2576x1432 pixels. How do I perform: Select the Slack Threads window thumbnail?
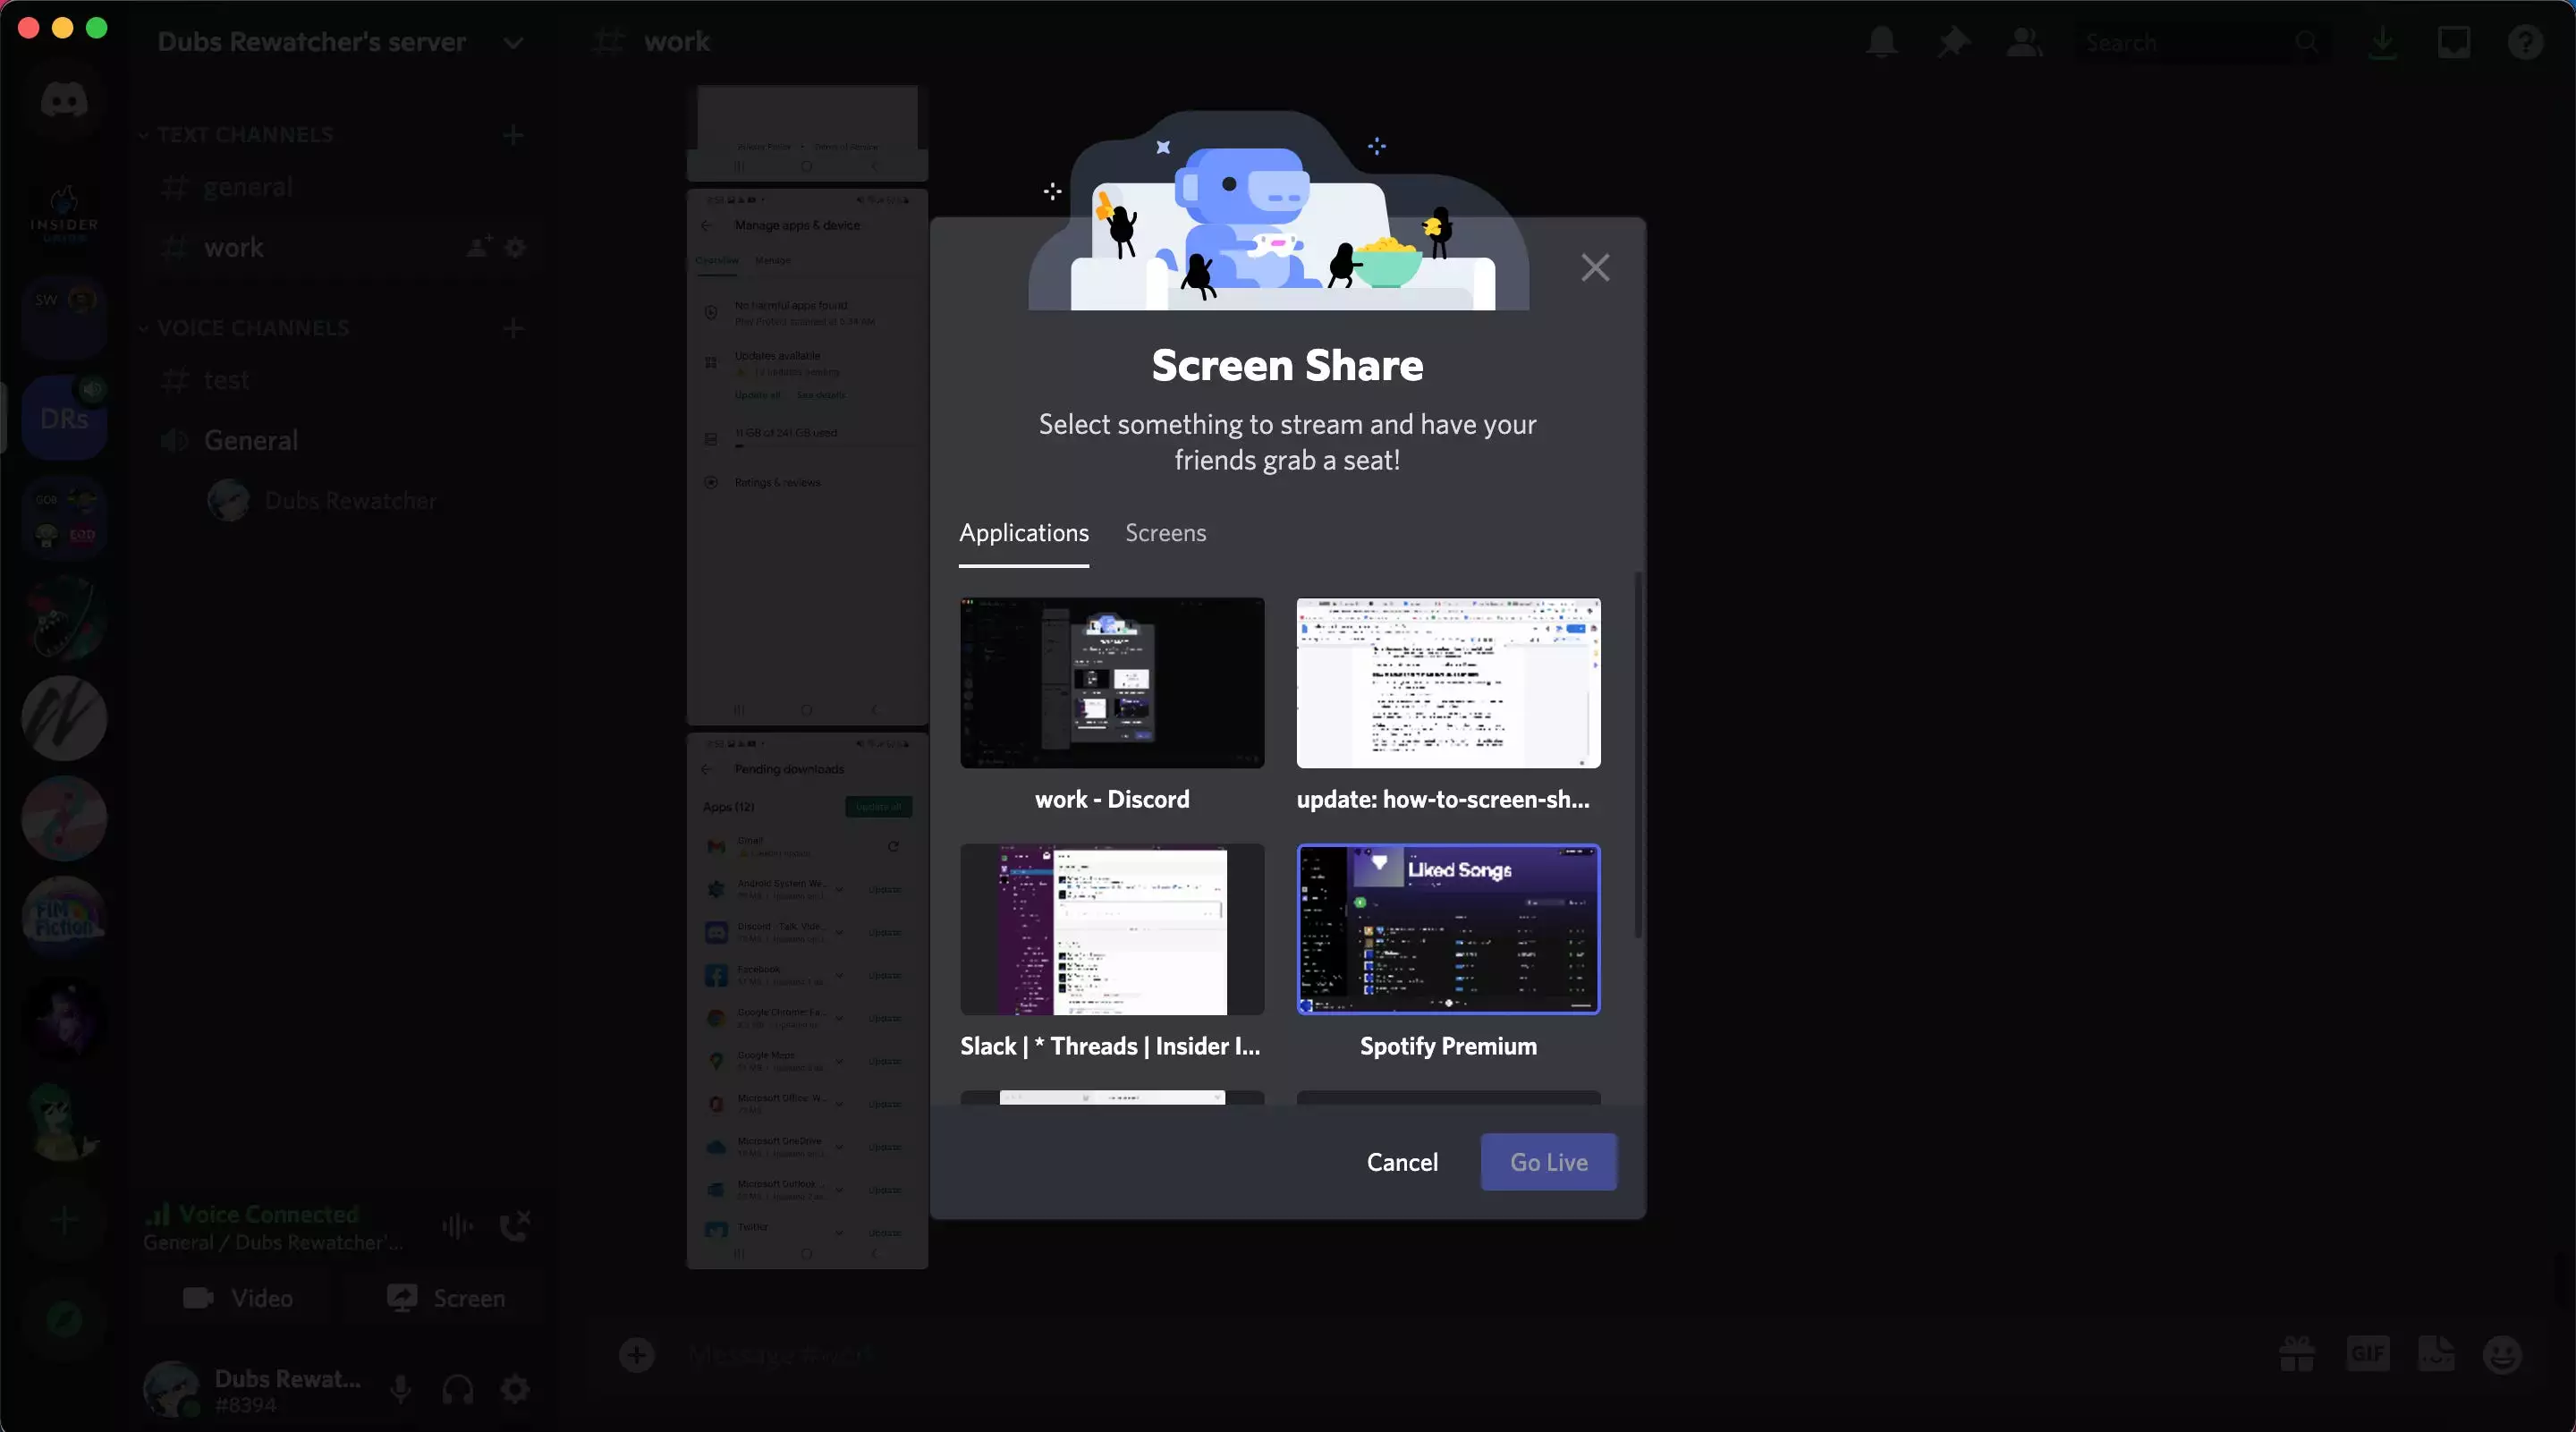pyautogui.click(x=1112, y=929)
